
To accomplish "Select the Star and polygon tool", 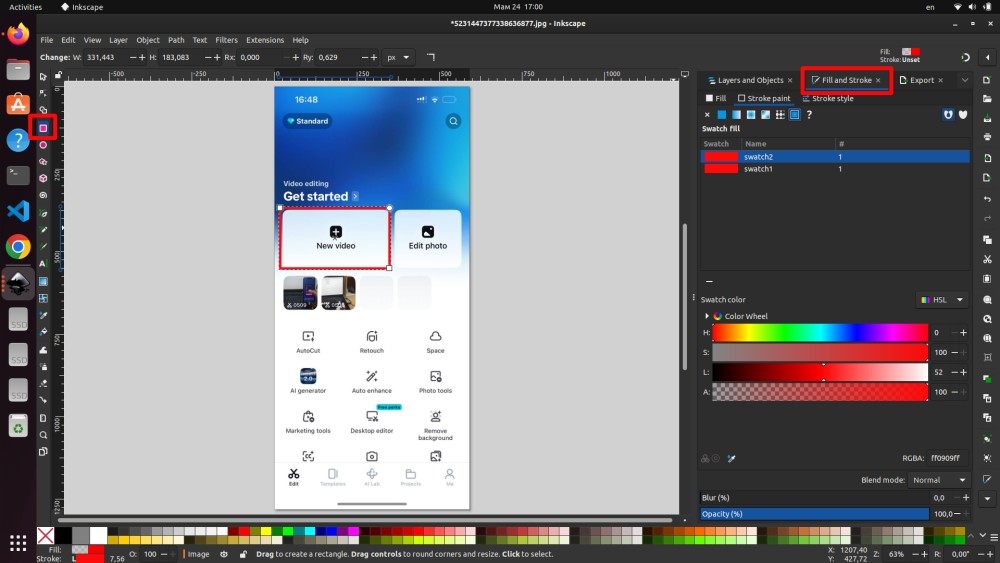I will click(x=43, y=162).
